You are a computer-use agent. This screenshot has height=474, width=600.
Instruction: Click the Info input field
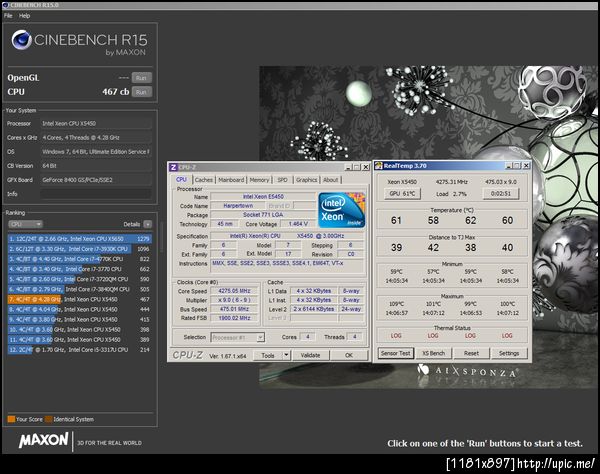point(96,194)
